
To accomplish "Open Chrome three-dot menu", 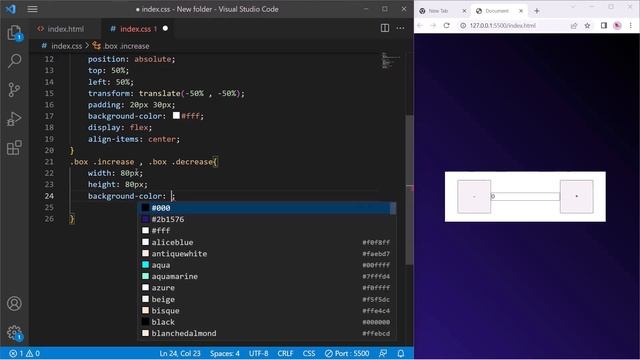I will pos(631,26).
